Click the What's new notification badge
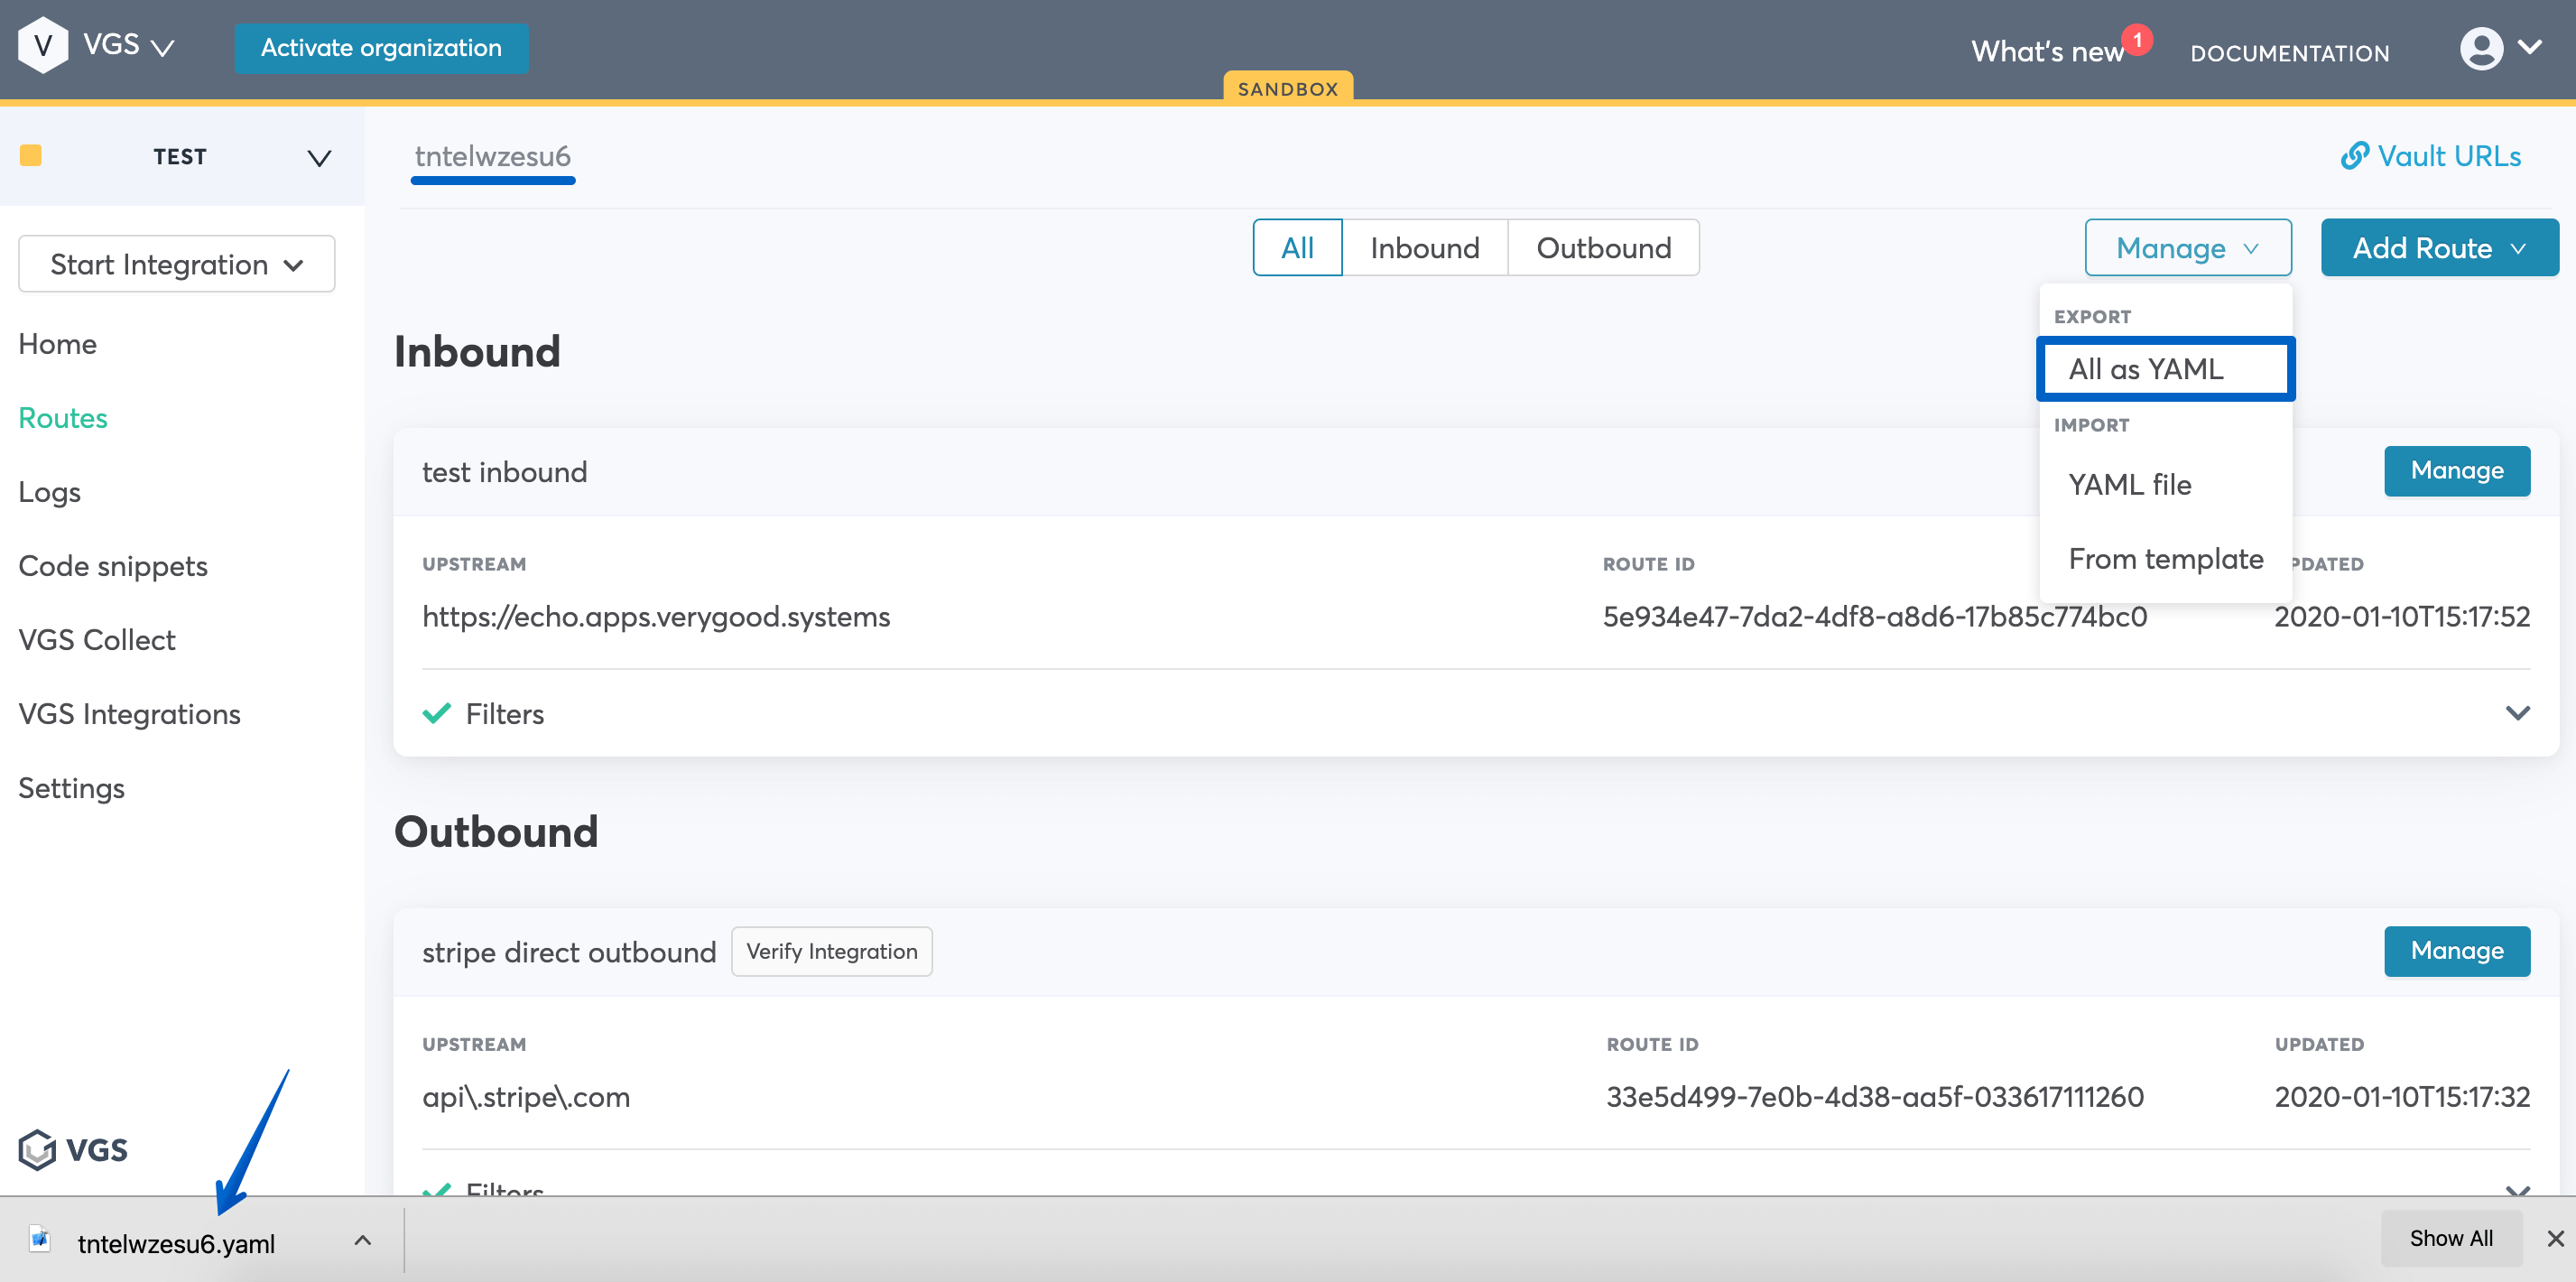The width and height of the screenshot is (2576, 1282). click(x=2137, y=39)
